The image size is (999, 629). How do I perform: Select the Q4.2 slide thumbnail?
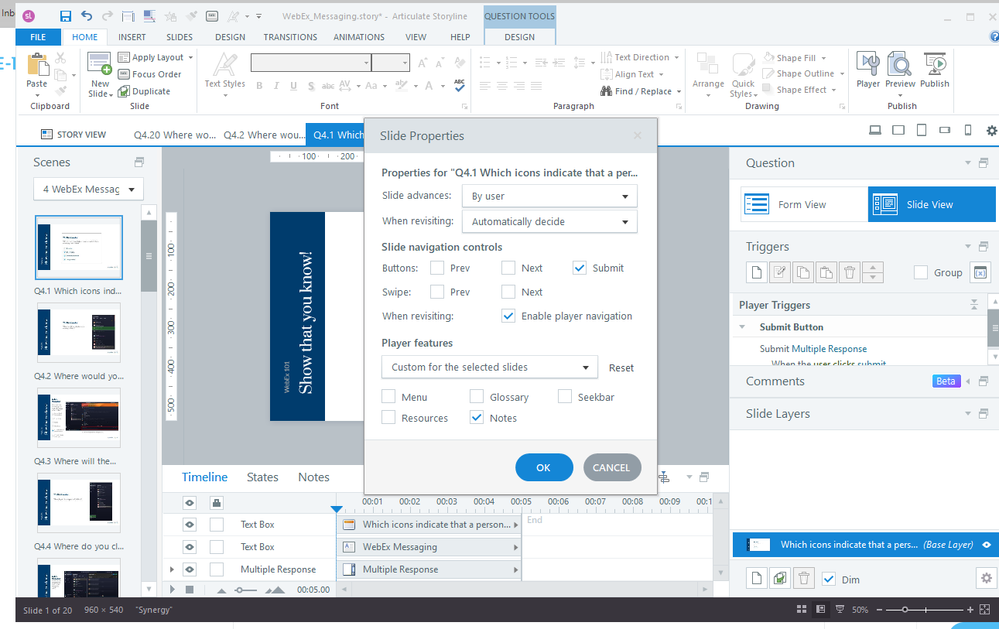(x=79, y=335)
